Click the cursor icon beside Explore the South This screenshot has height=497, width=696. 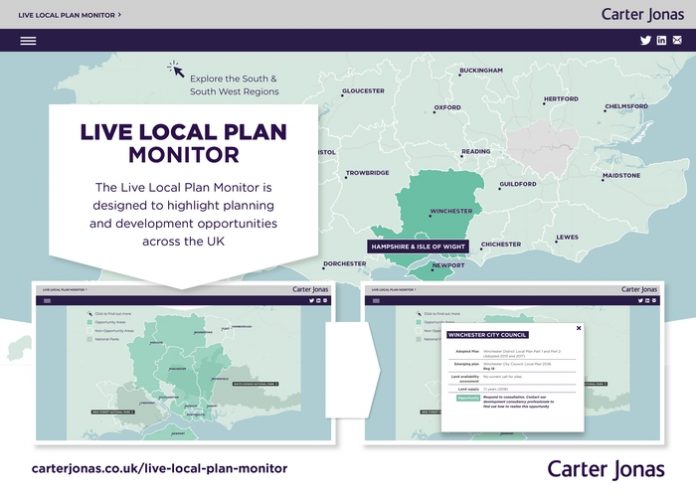point(176,70)
